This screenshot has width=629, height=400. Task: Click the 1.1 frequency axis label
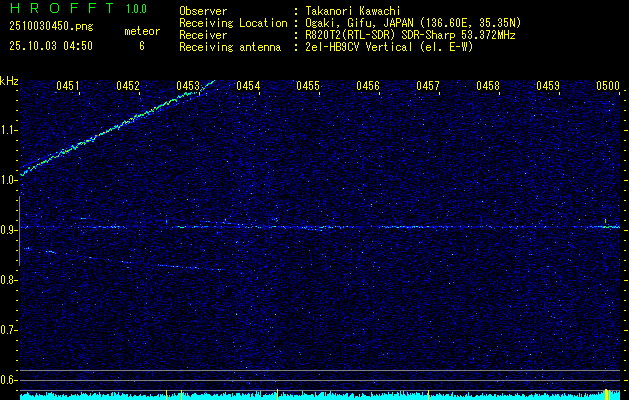click(x=7, y=130)
